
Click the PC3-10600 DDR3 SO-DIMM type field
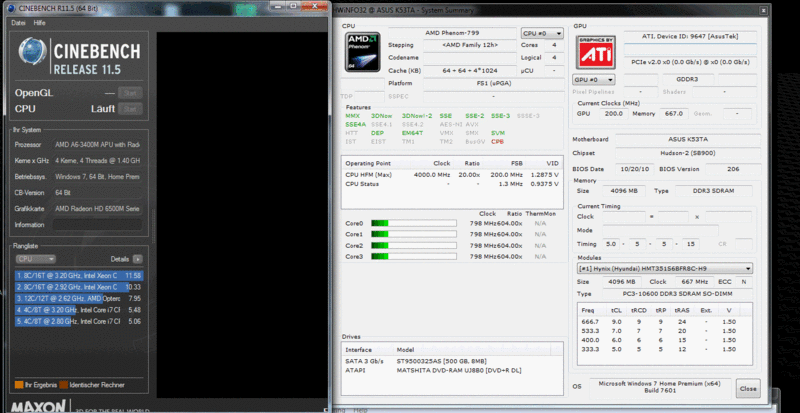[678, 294]
